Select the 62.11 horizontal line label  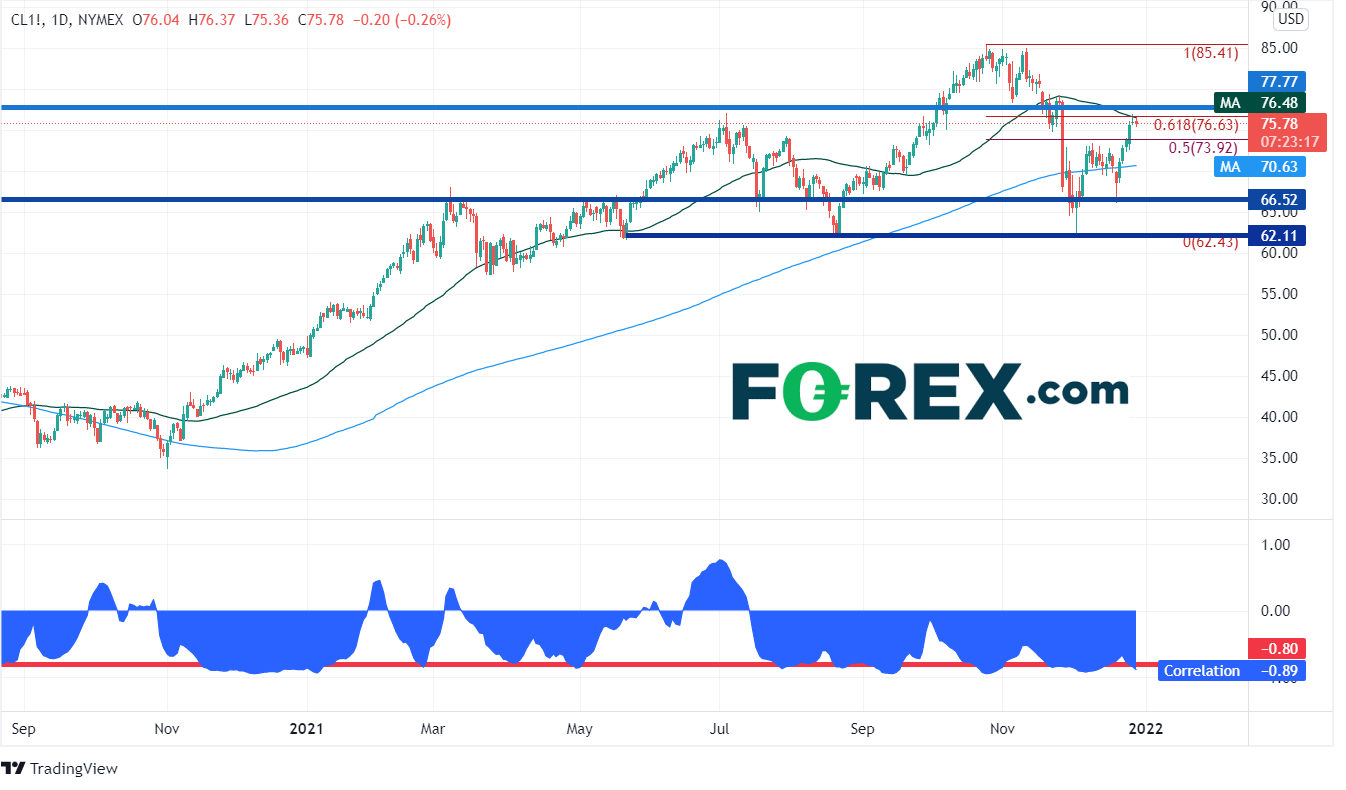point(1279,237)
